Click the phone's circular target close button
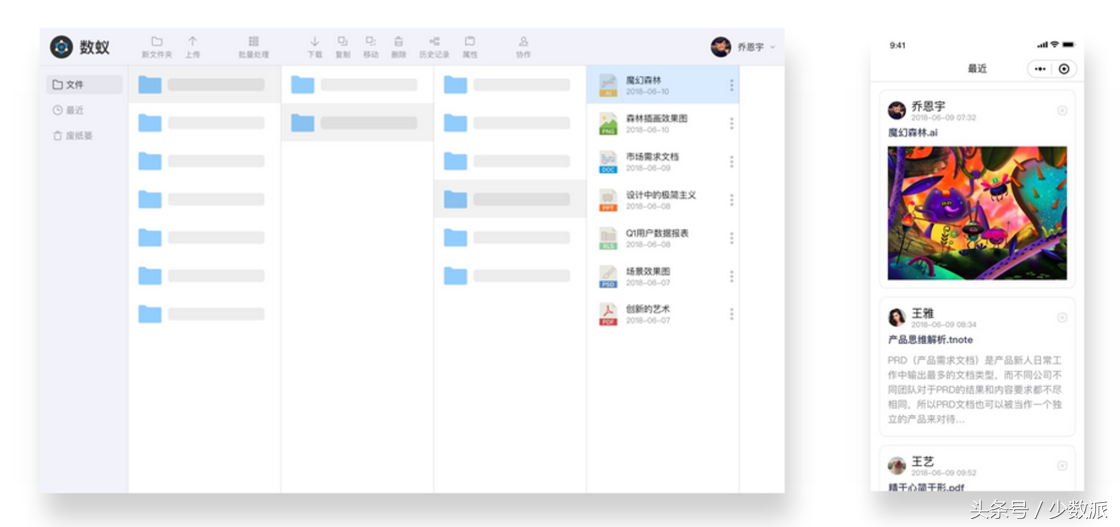Image resolution: width=1120 pixels, height=527 pixels. (x=1064, y=69)
